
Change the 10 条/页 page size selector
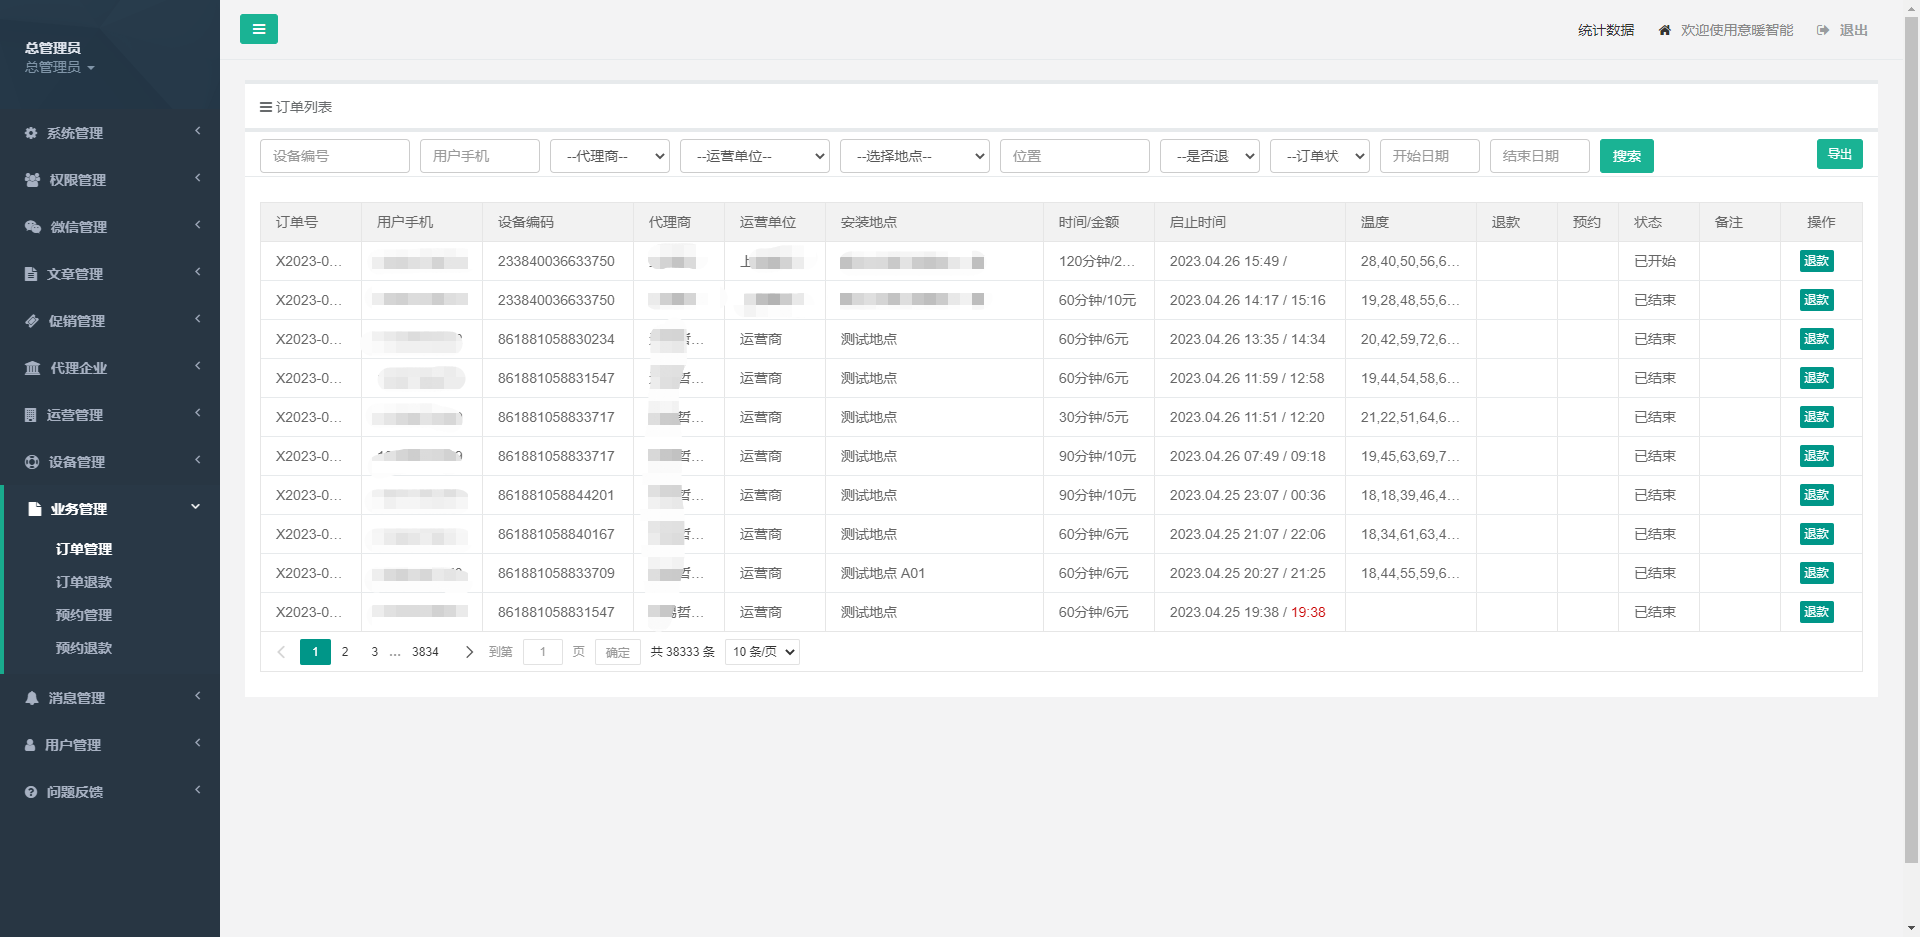tap(762, 652)
